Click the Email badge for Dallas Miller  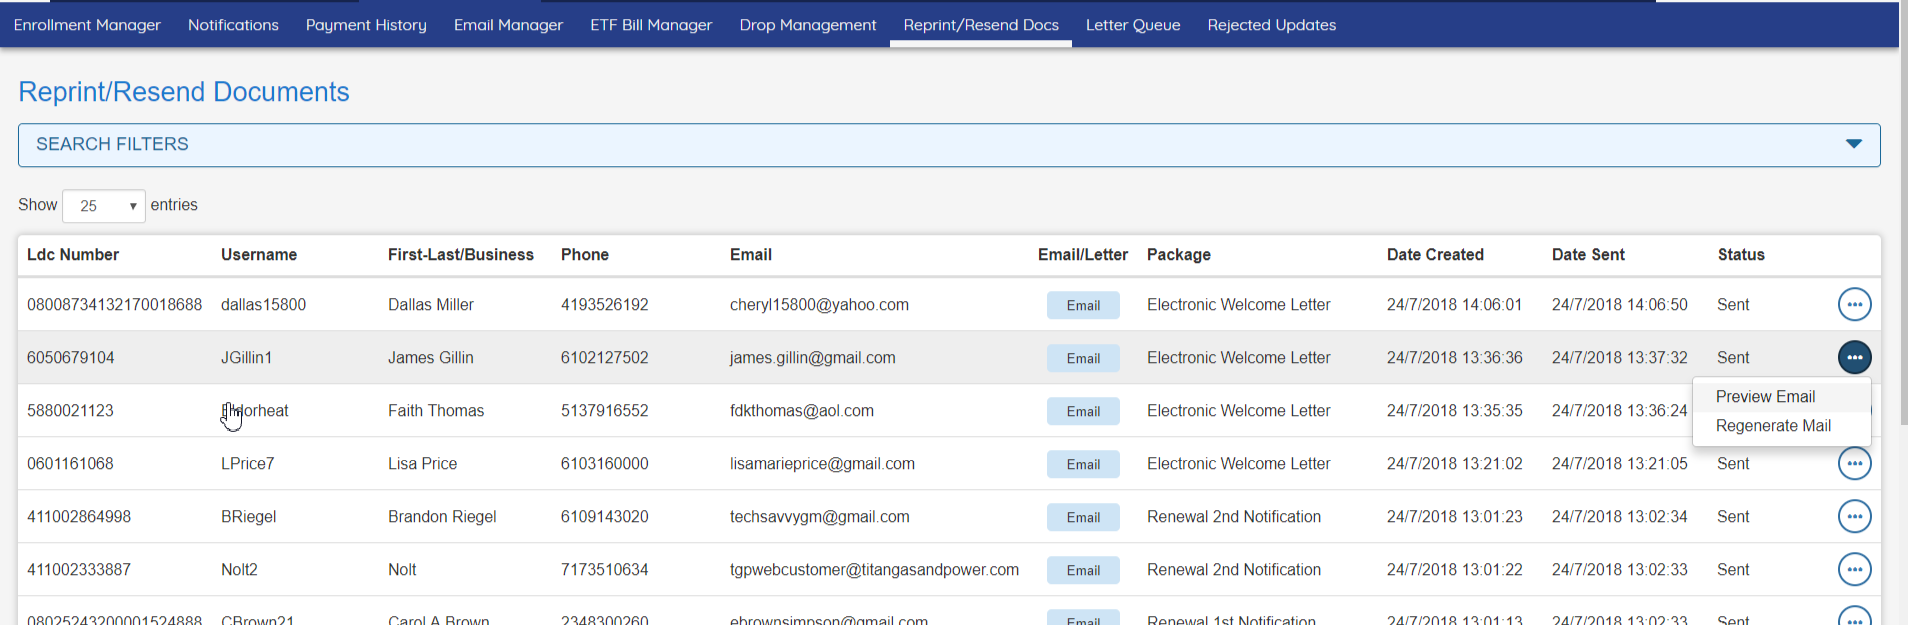point(1083,305)
